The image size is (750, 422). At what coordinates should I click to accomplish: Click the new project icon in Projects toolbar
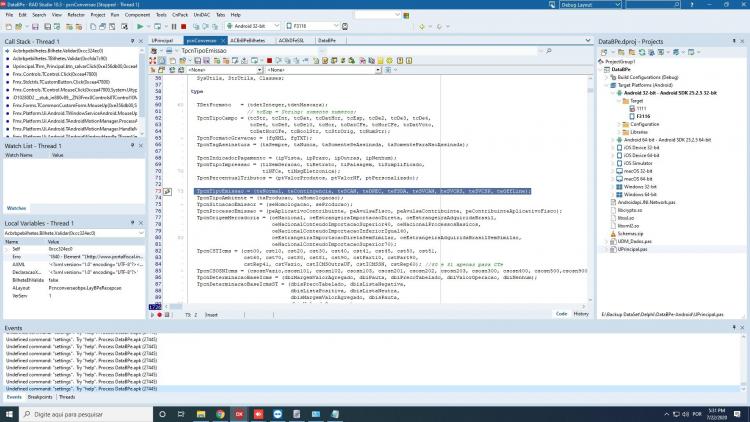click(604, 52)
